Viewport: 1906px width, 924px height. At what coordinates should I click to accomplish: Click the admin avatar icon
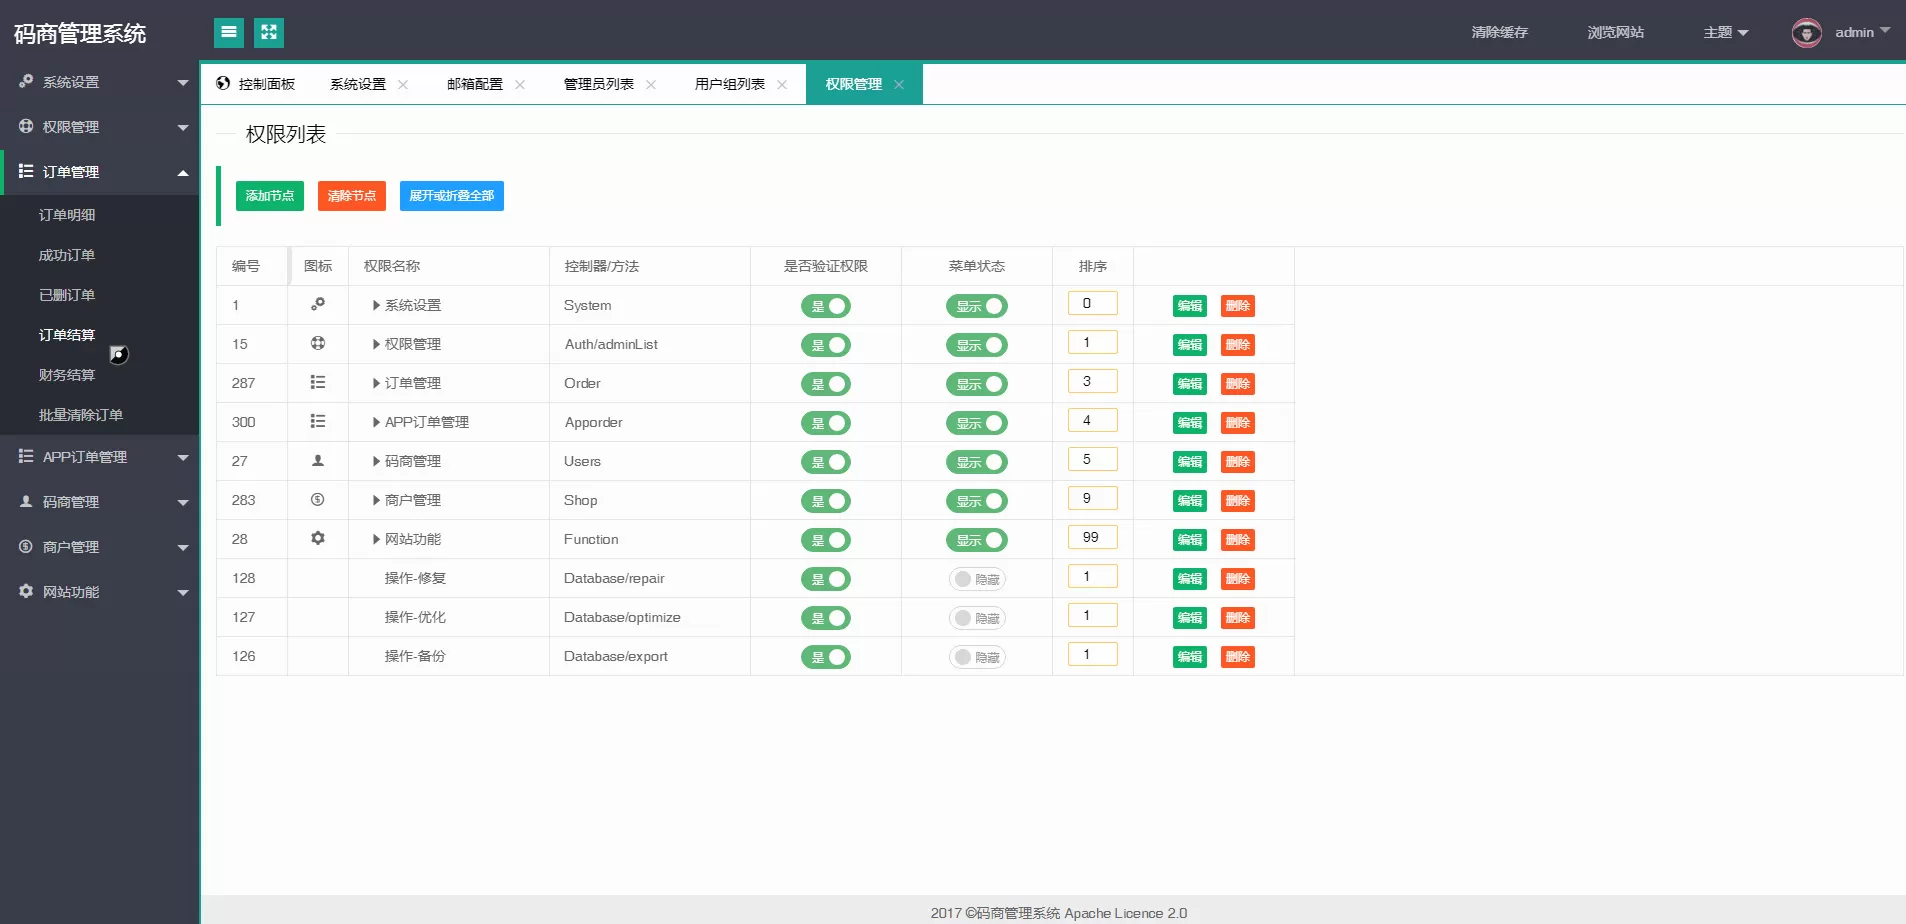[x=1806, y=33]
